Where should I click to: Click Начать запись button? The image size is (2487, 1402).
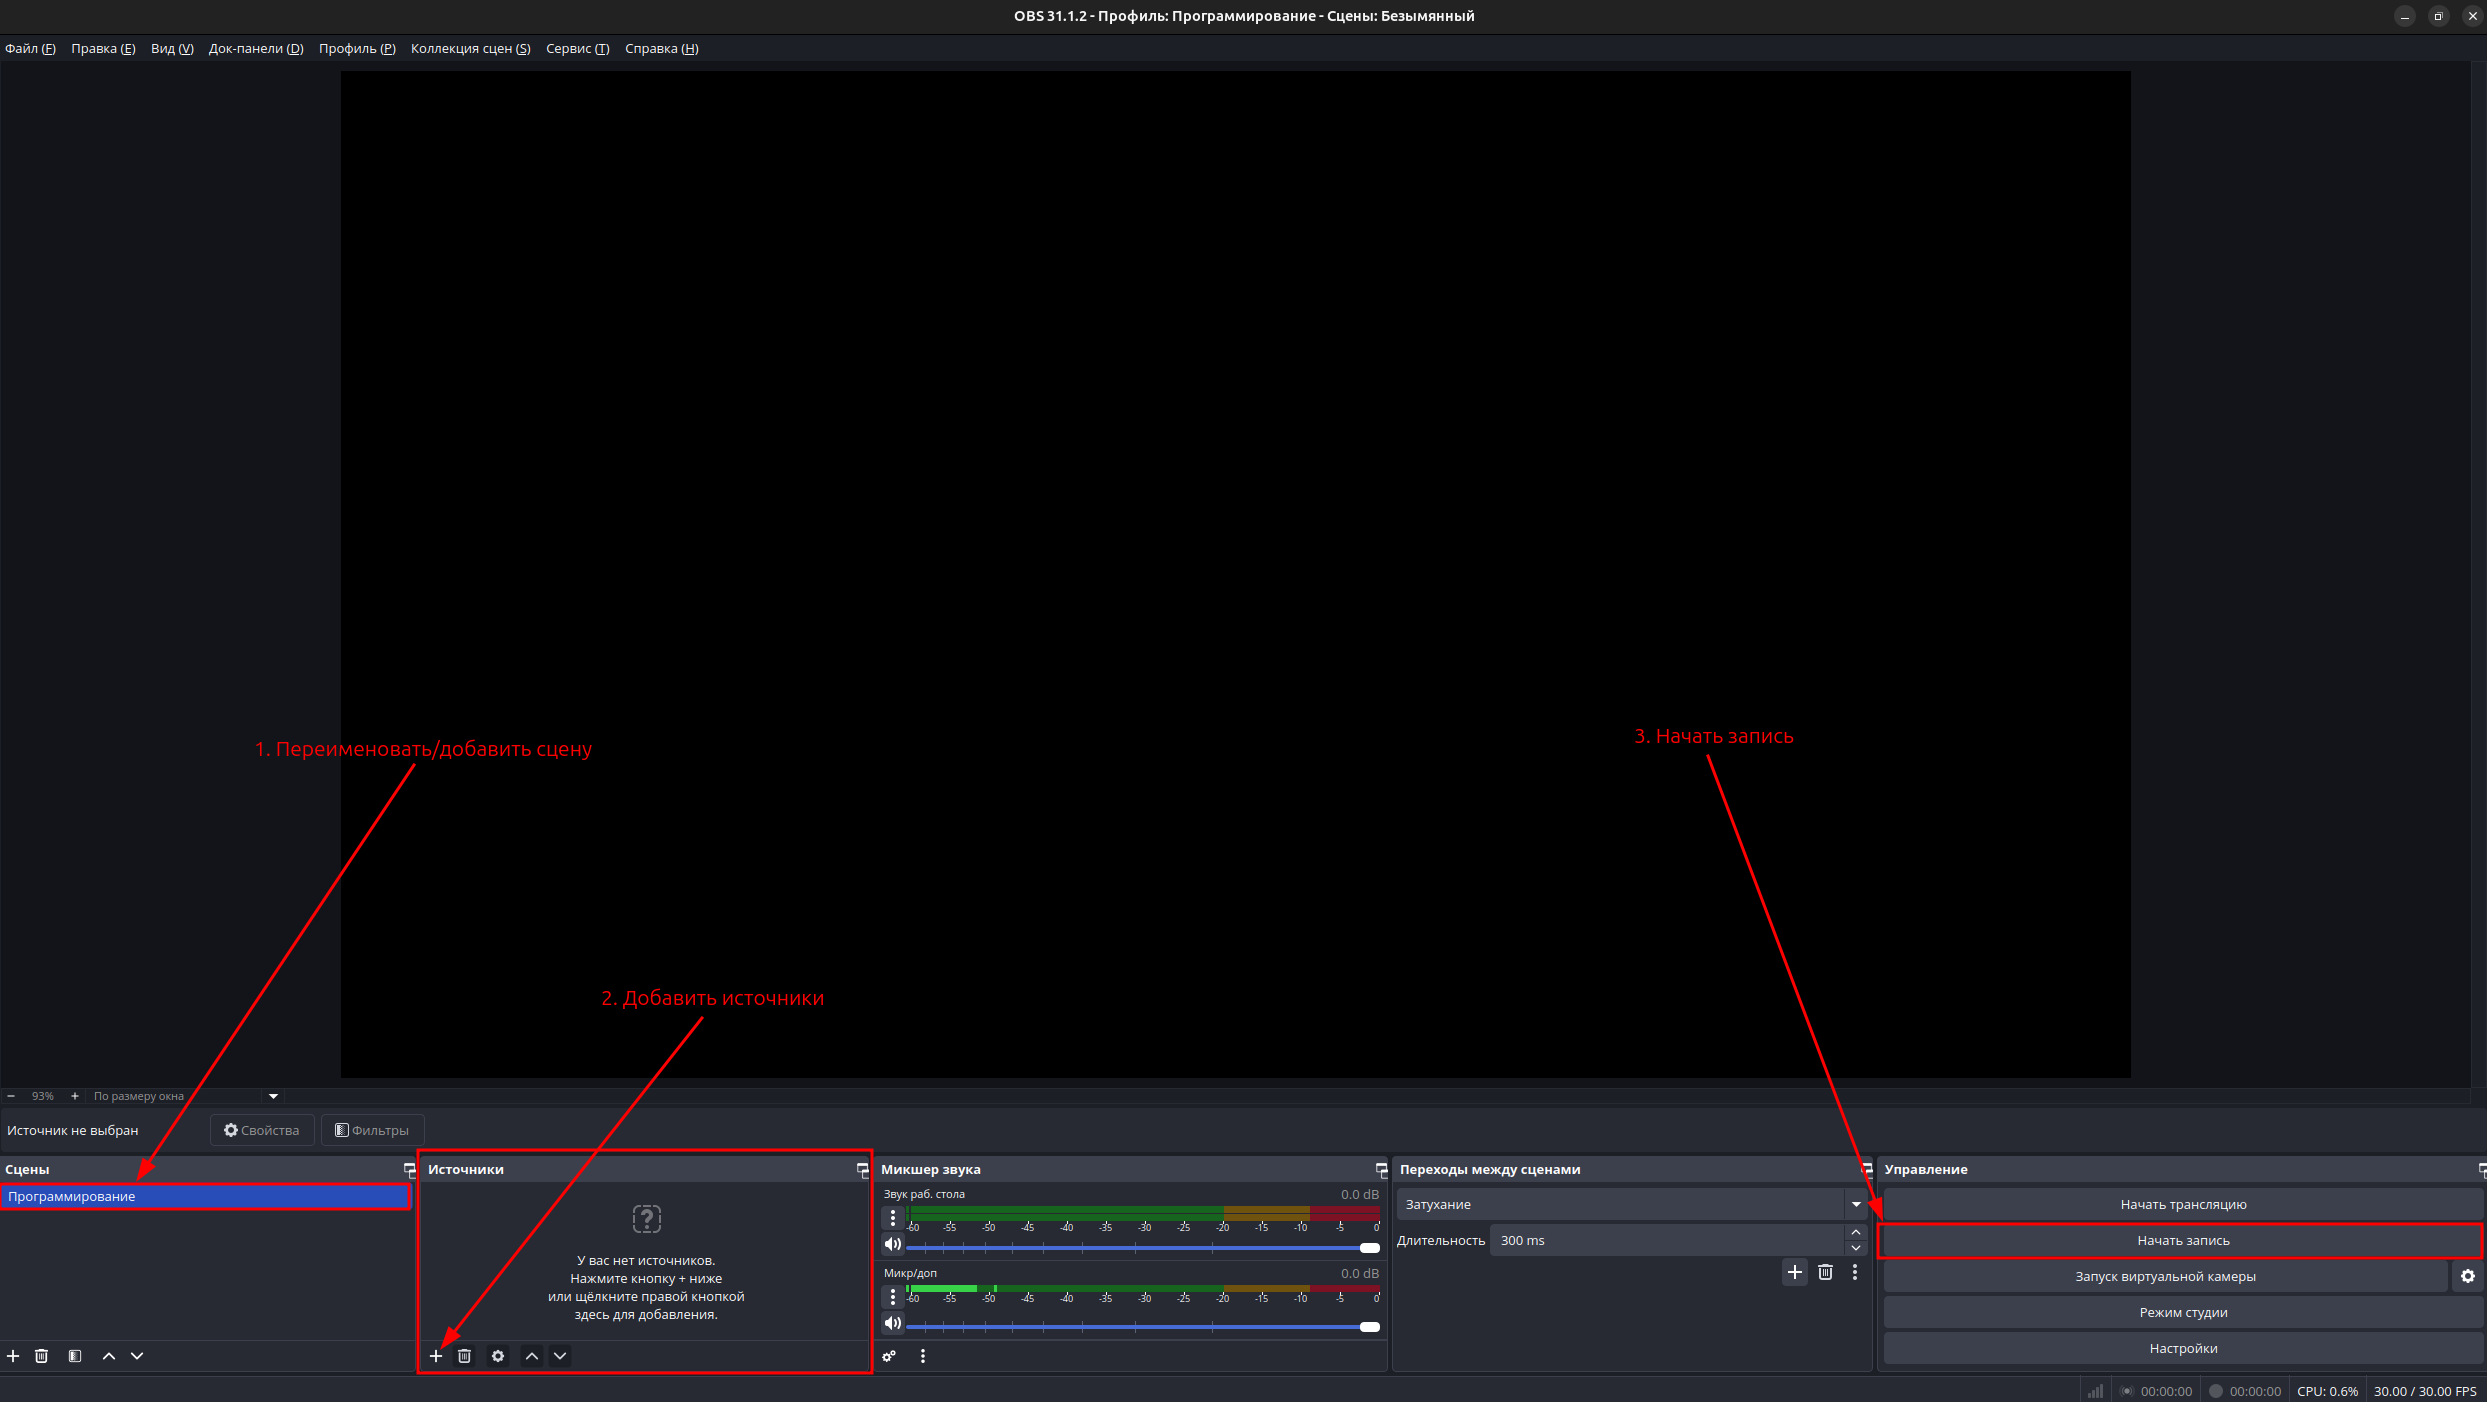(x=2182, y=1240)
